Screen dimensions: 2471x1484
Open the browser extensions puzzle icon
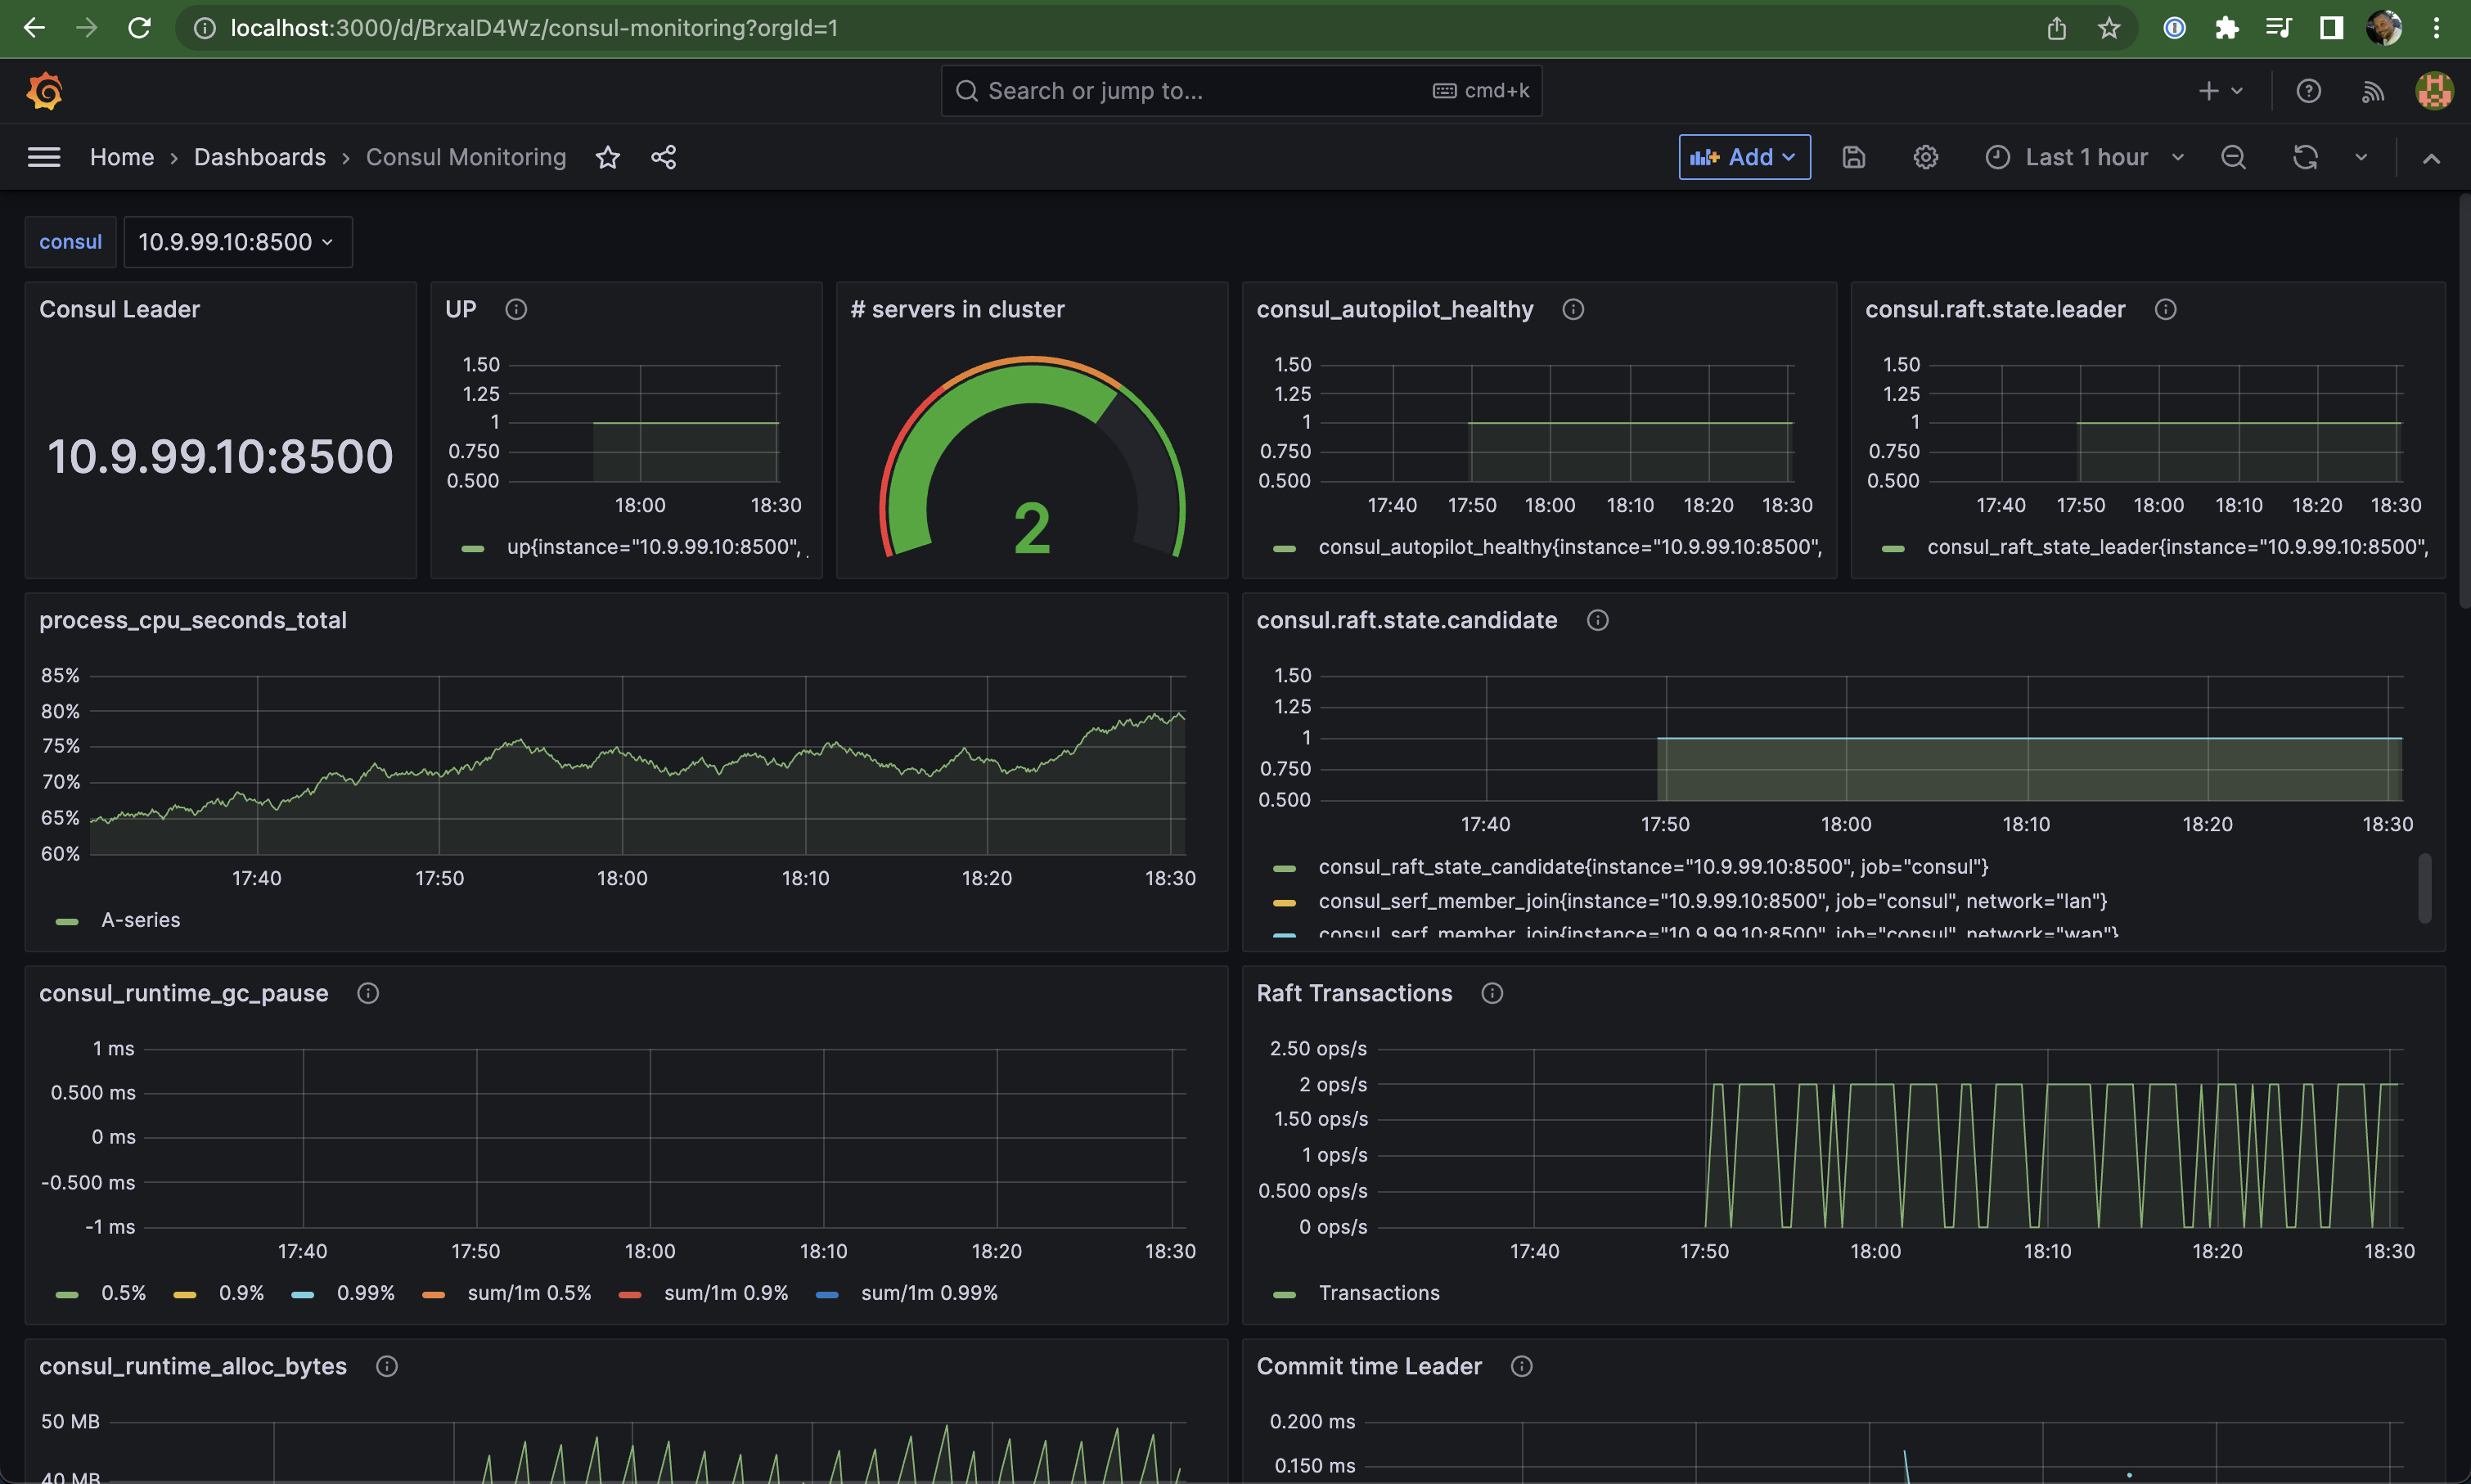[2226, 28]
